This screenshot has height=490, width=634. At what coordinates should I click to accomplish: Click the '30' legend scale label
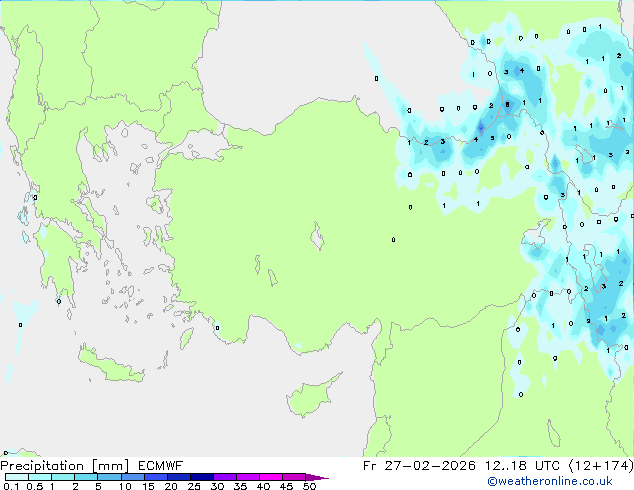pyautogui.click(x=217, y=486)
